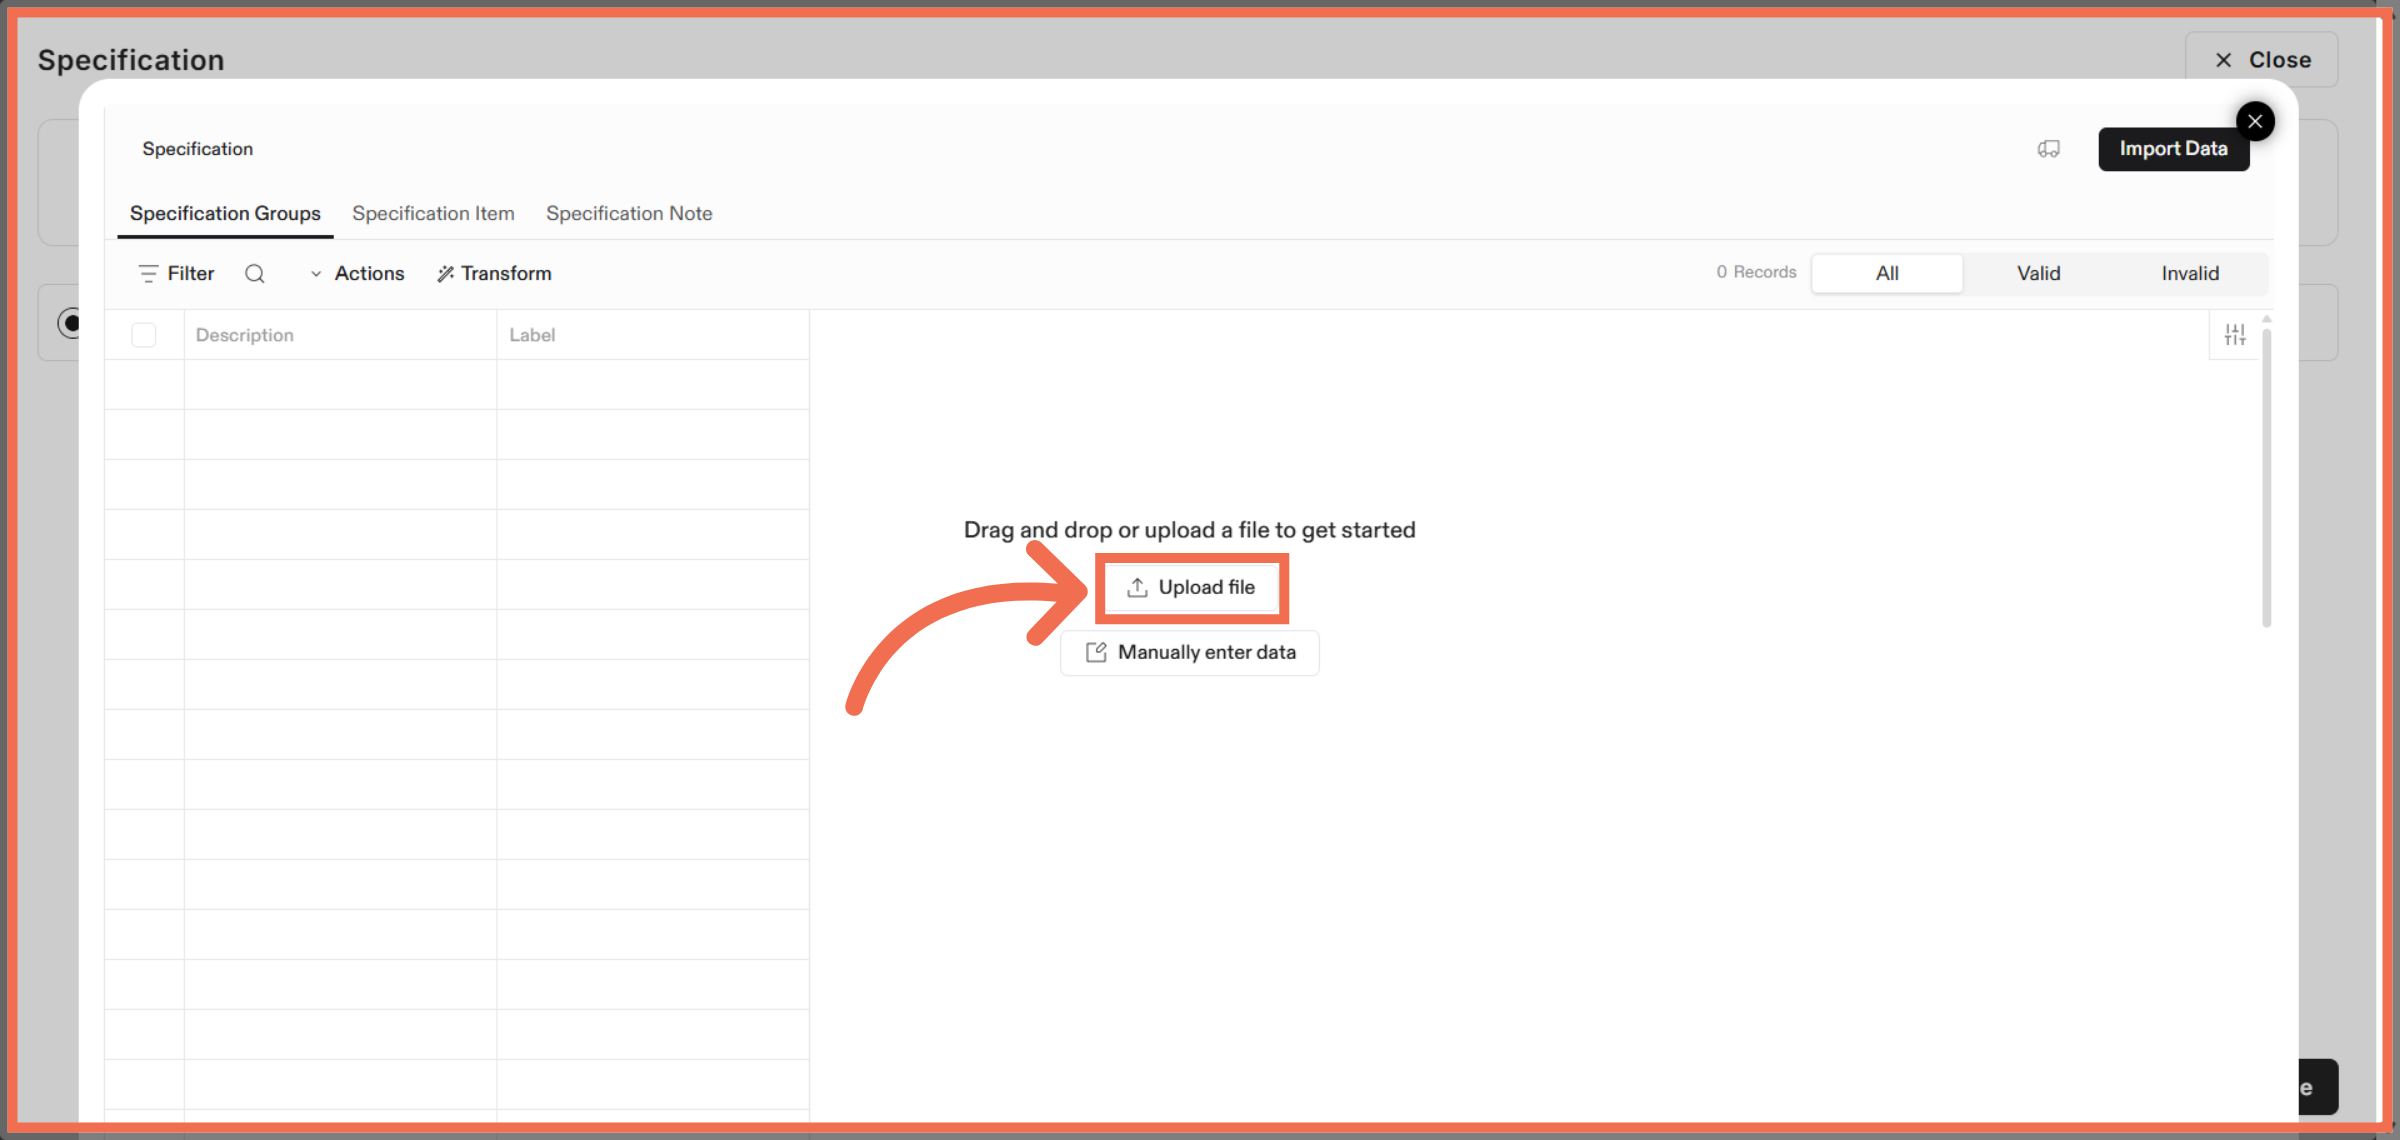This screenshot has height=1140, width=2400.
Task: Click the upload icon inside Upload file button
Action: tap(1136, 587)
